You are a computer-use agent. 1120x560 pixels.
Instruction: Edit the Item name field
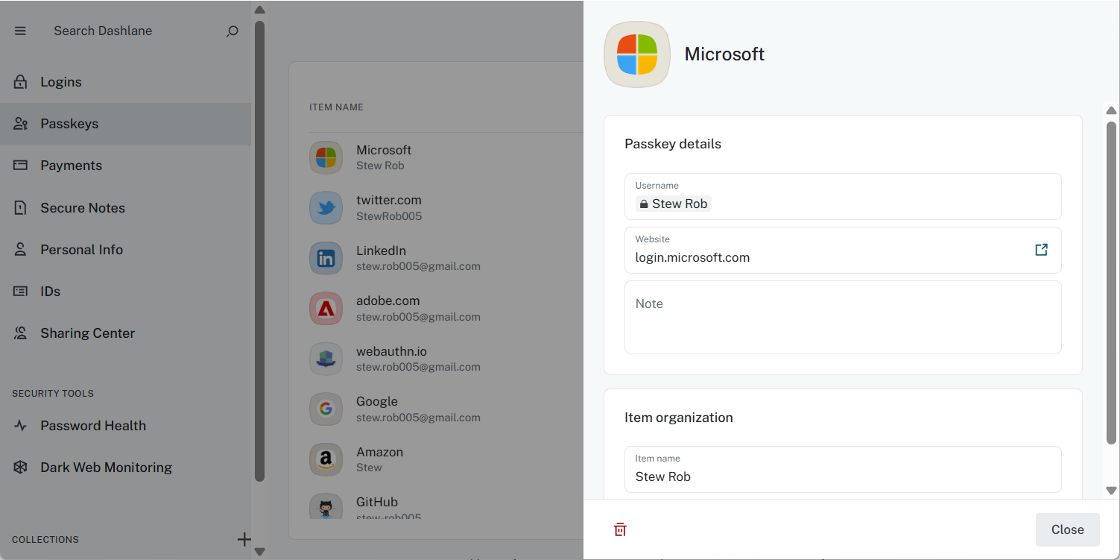(842, 476)
